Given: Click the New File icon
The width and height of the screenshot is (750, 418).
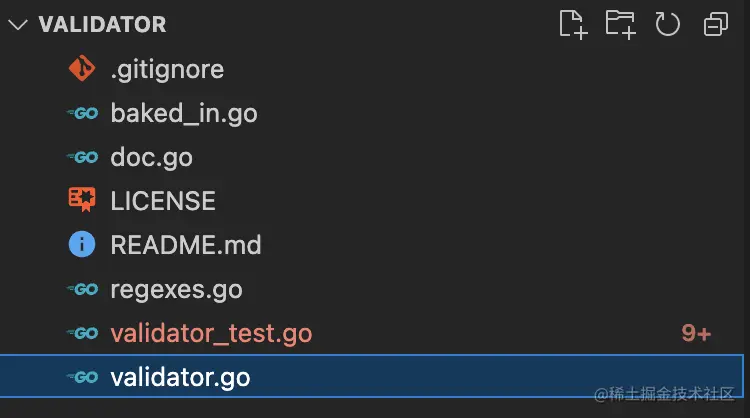Looking at the screenshot, I should pyautogui.click(x=573, y=24).
